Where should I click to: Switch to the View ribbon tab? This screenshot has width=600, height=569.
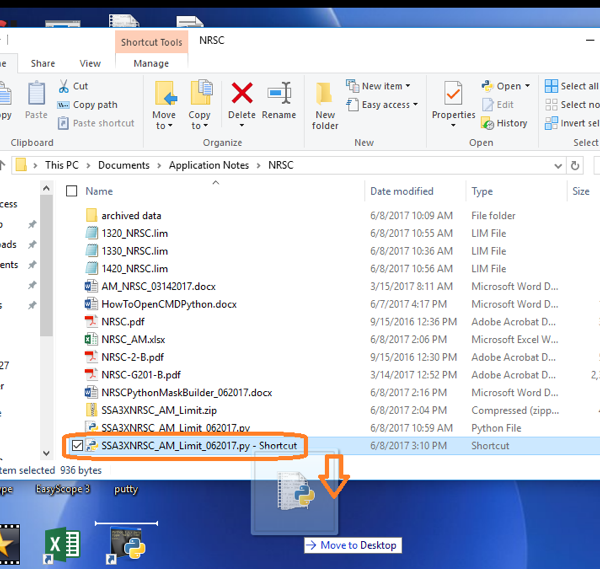pos(90,63)
